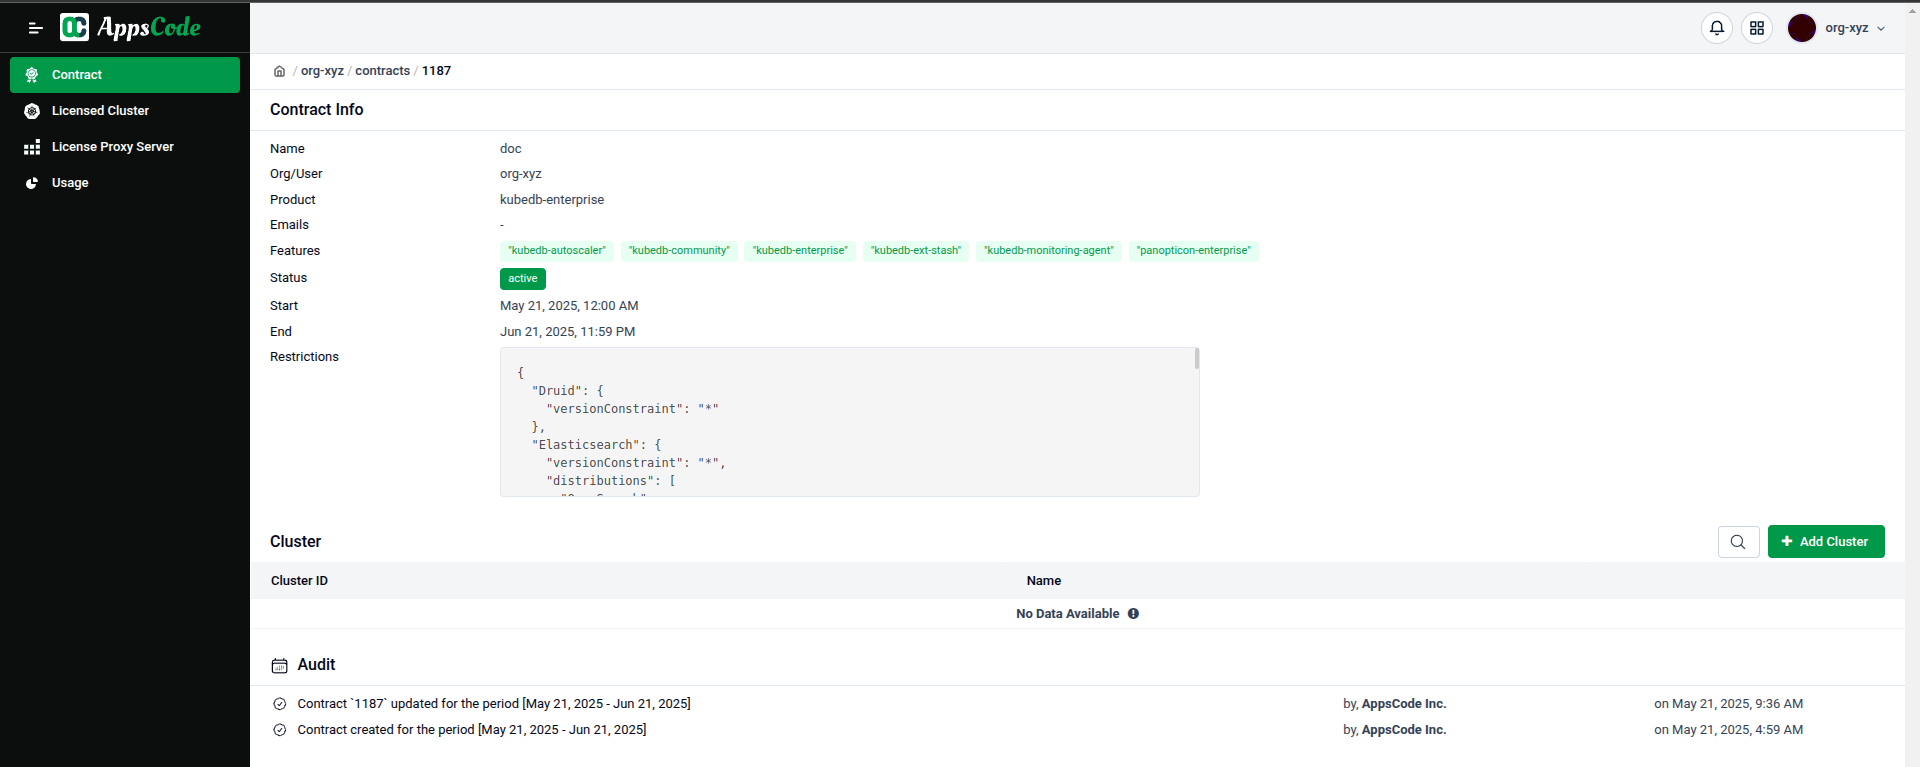The image size is (1920, 767).
Task: Click the cluster search icon button
Action: pyautogui.click(x=1738, y=542)
